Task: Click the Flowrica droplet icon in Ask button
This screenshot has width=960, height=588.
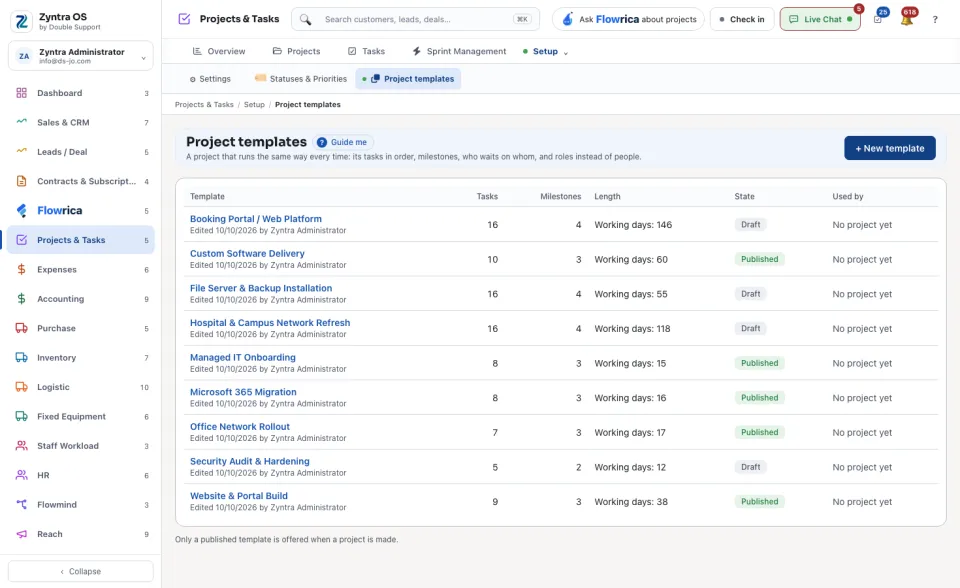Action: [x=568, y=19]
